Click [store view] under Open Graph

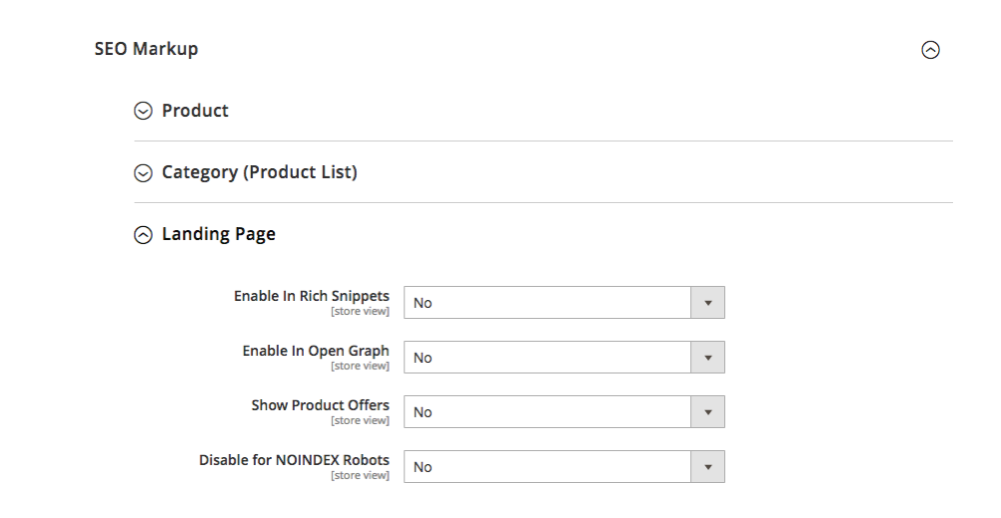click(360, 366)
